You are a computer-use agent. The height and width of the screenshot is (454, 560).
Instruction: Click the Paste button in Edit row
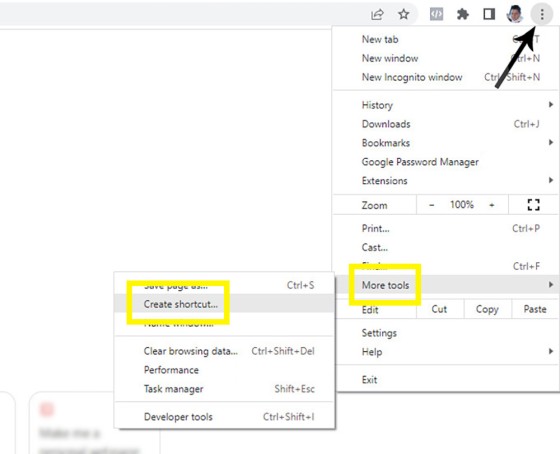[x=535, y=309]
